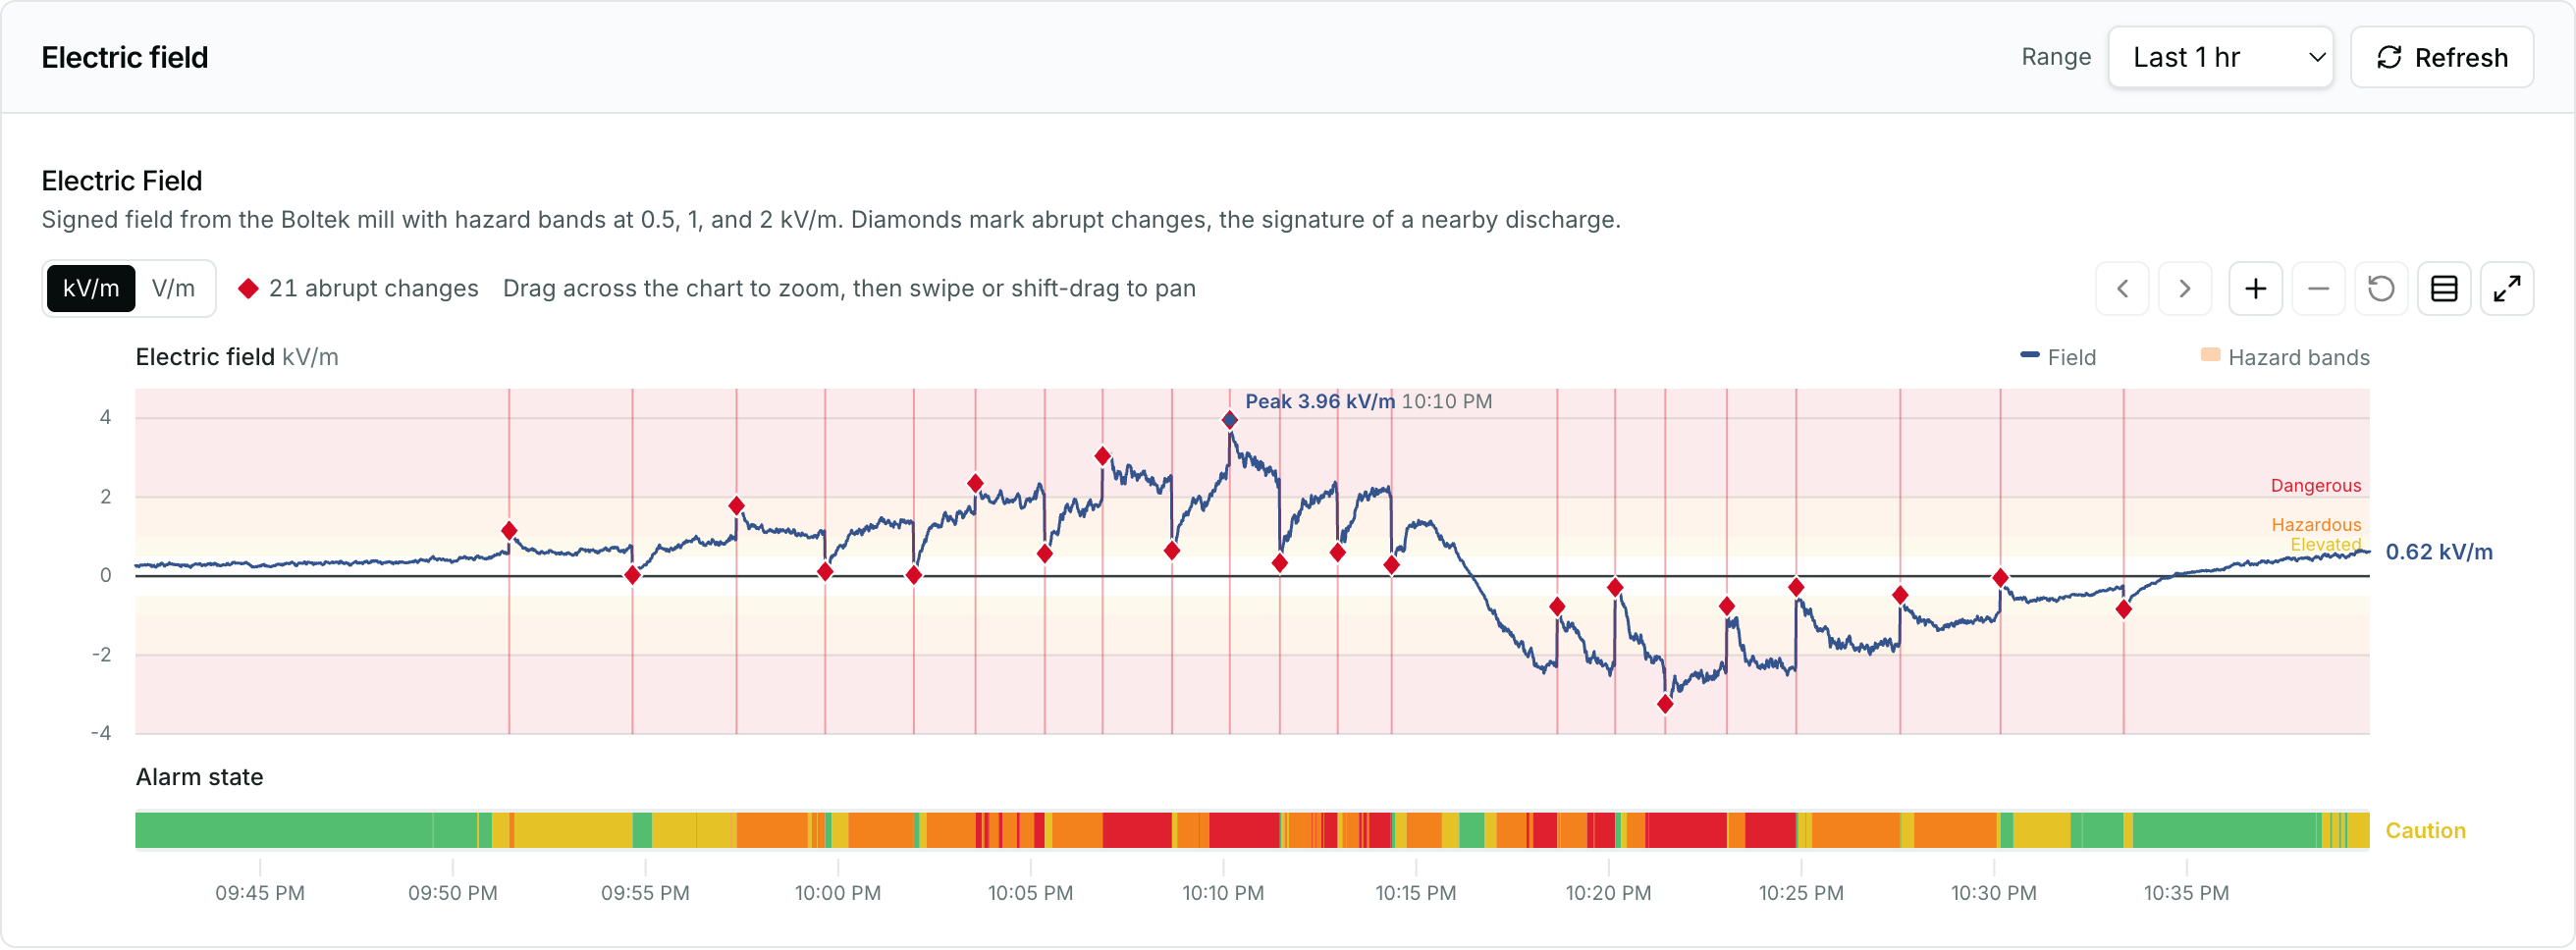Click the "-4" y-axis tick label
Image resolution: width=2576 pixels, height=950 pixels.
[x=101, y=735]
